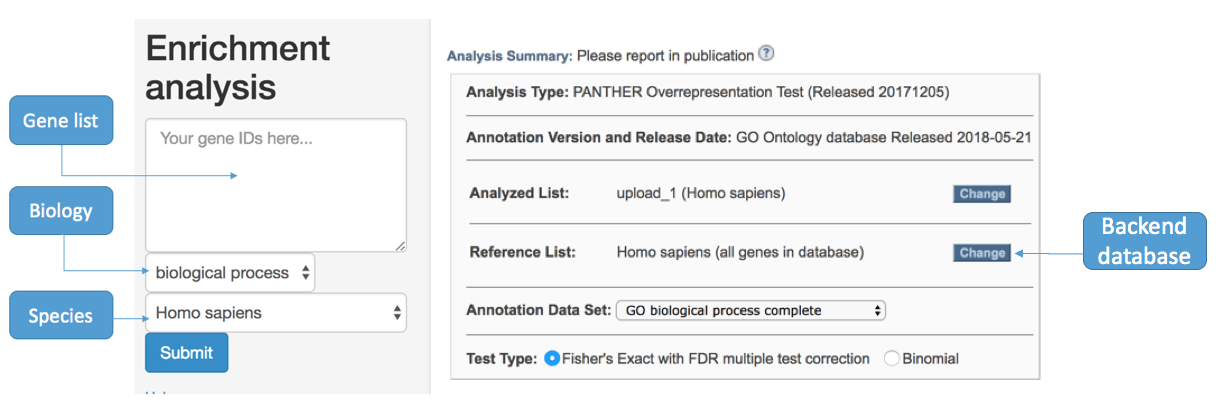Click the Biology callout label
Viewport: 1216px width, 410px height.
click(x=61, y=211)
